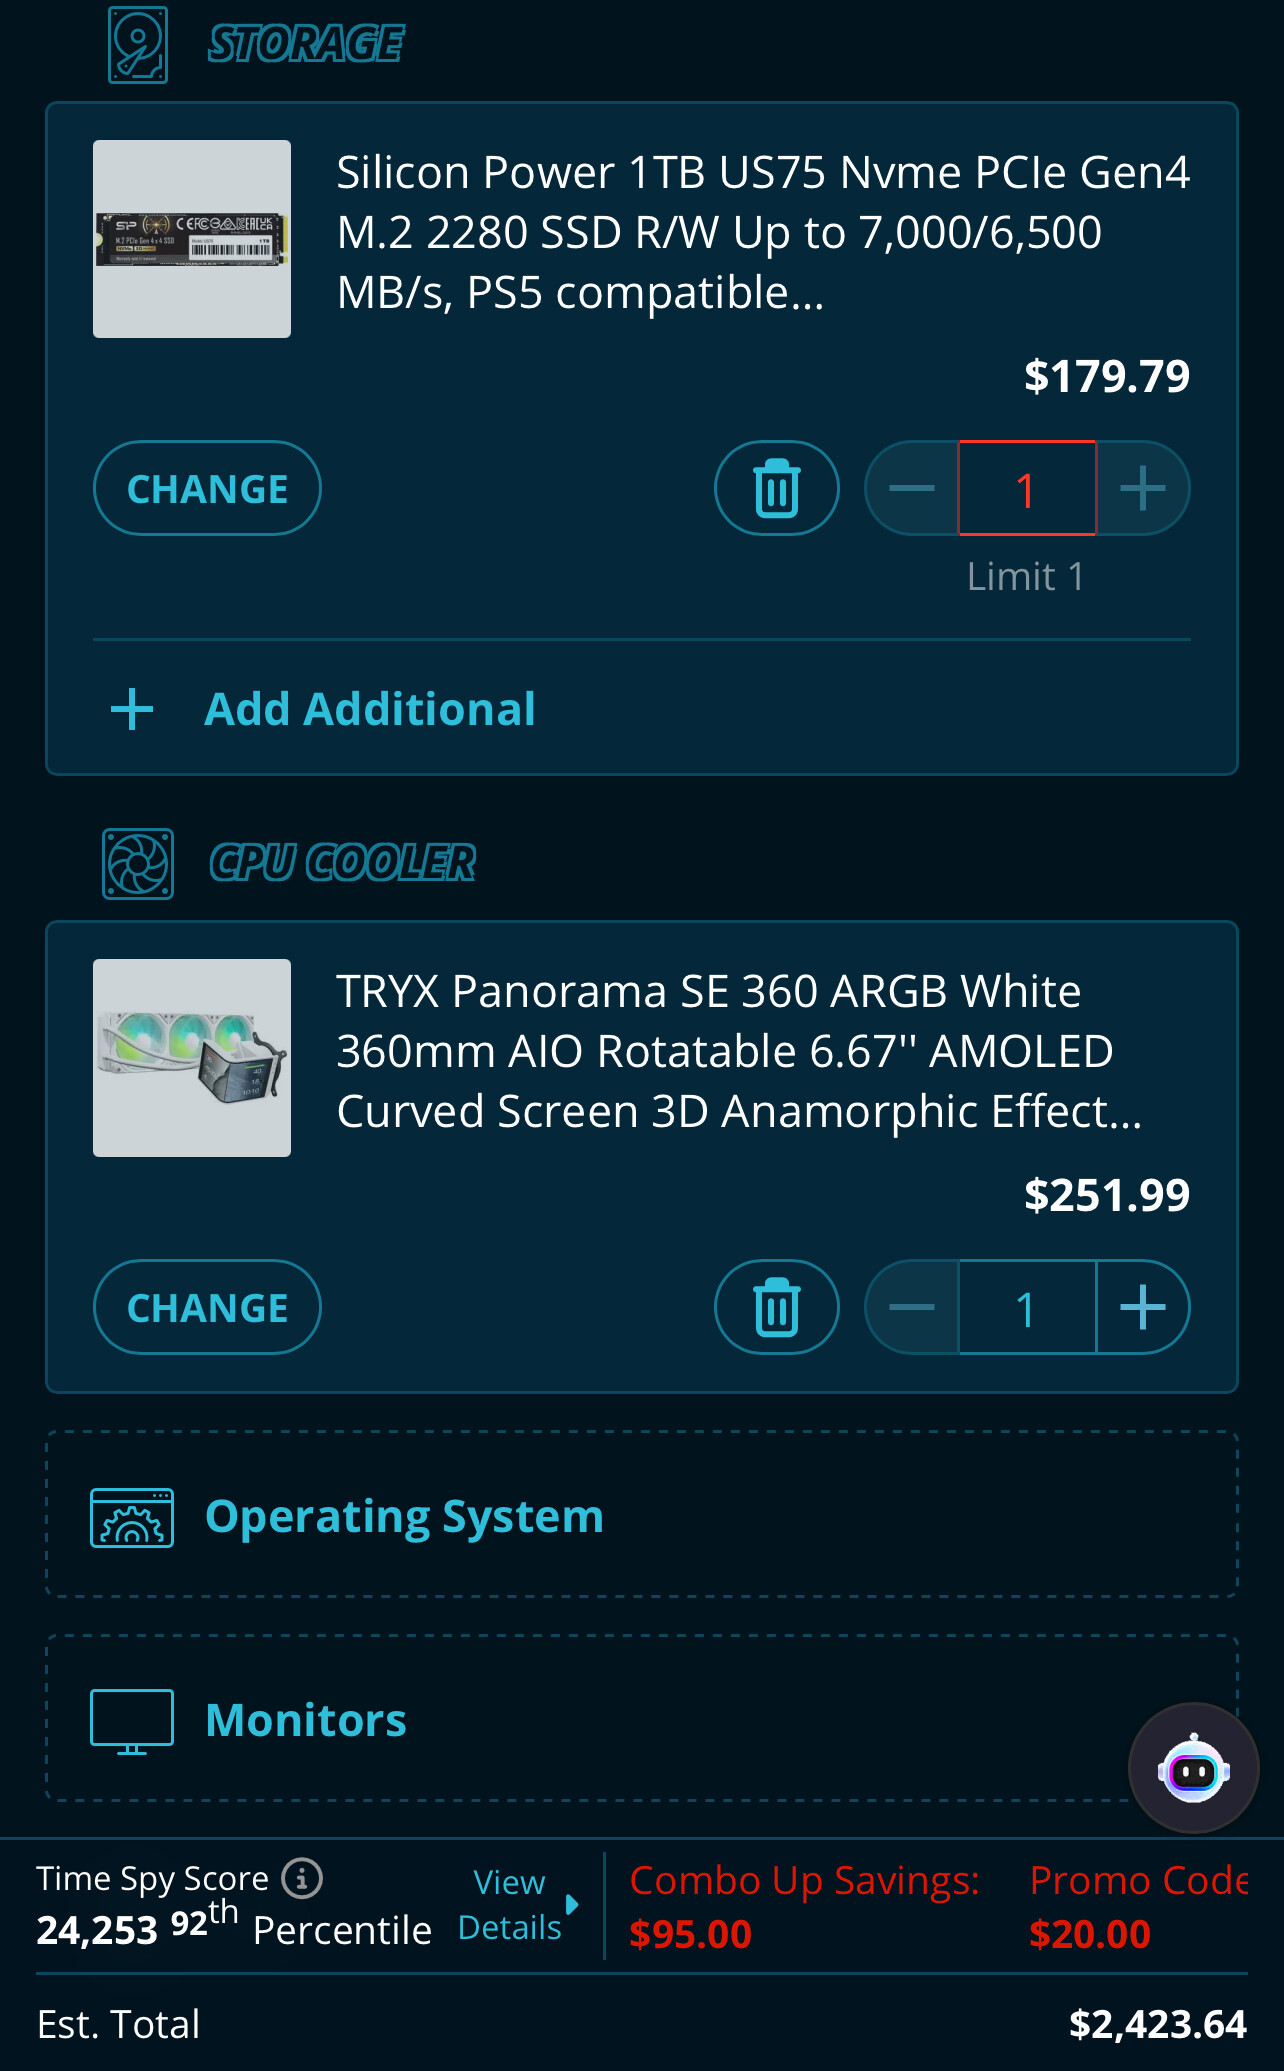Click the Storage hard drive icon
Viewport: 1284px width, 2071px height.
click(x=138, y=45)
